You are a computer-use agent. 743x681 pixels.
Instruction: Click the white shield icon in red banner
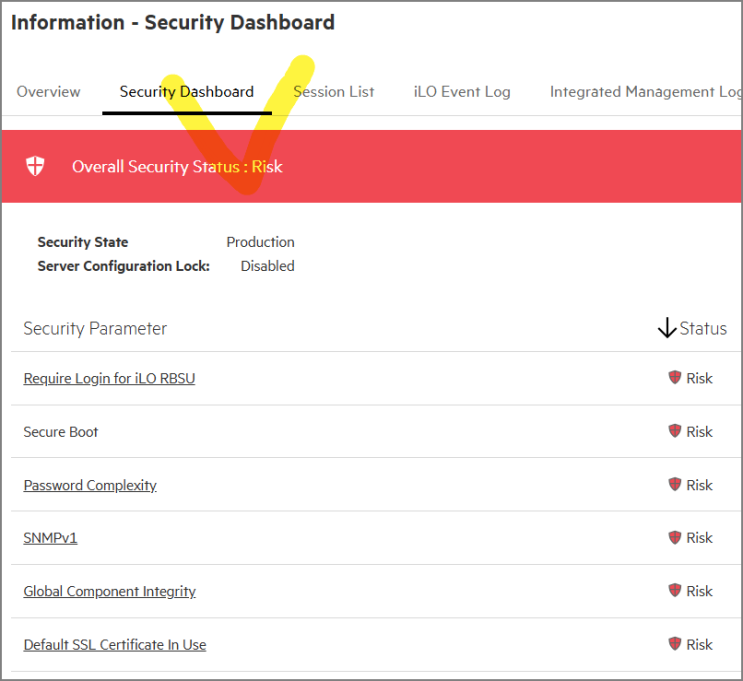35,166
